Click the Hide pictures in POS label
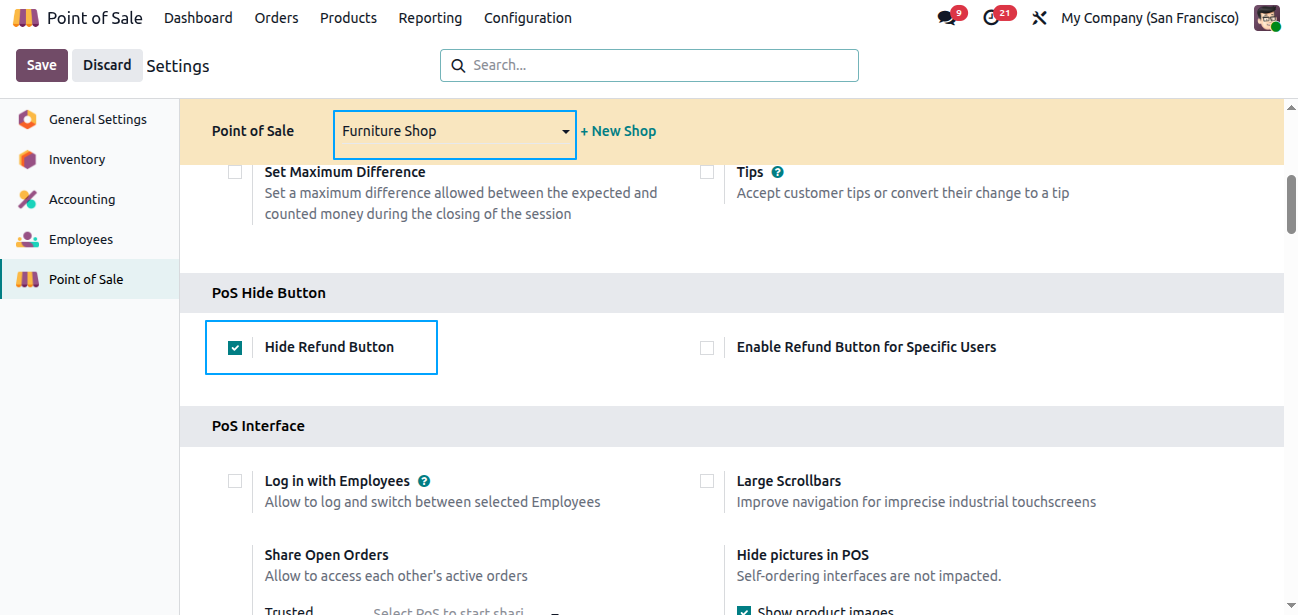This screenshot has width=1298, height=615. pos(803,555)
